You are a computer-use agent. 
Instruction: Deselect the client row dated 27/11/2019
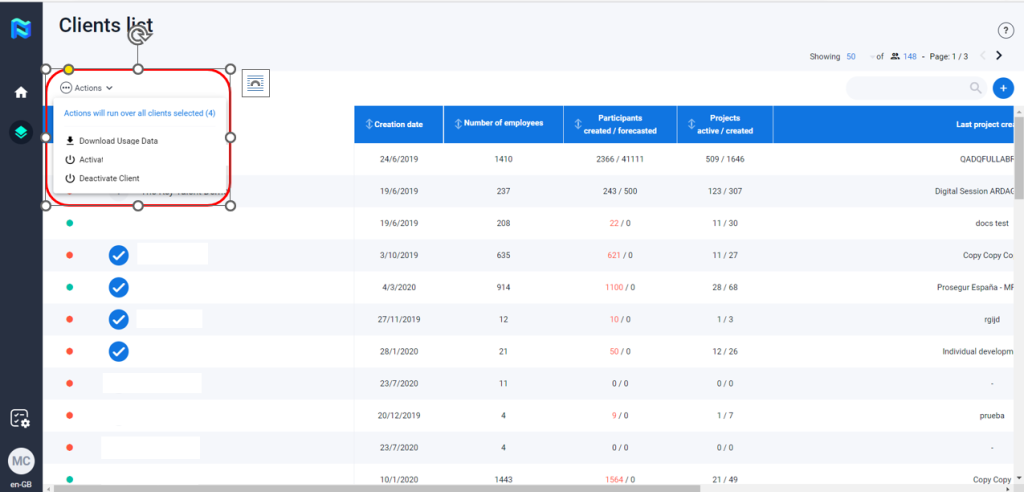click(x=118, y=319)
